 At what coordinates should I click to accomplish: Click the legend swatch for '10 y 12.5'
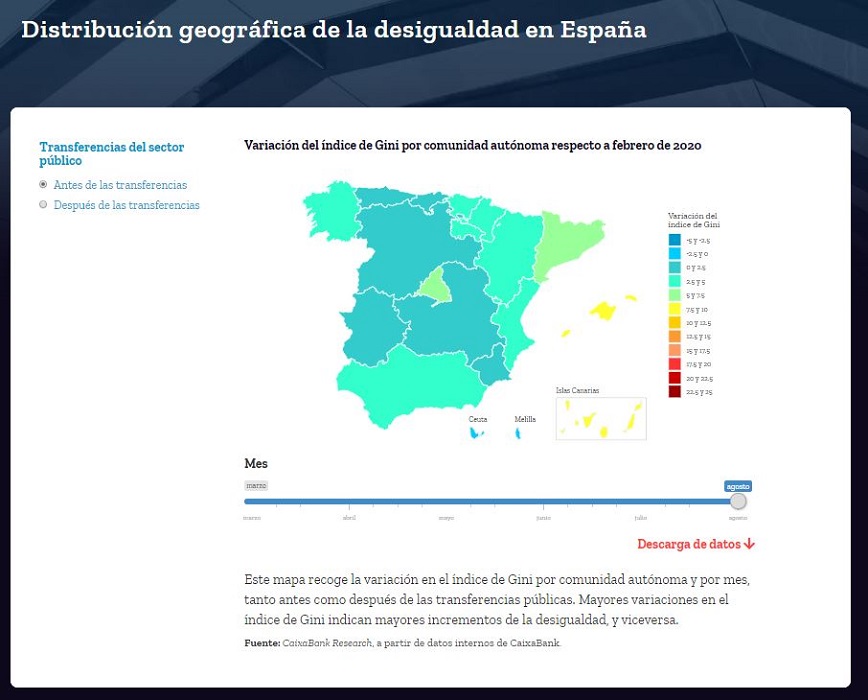pyautogui.click(x=674, y=323)
